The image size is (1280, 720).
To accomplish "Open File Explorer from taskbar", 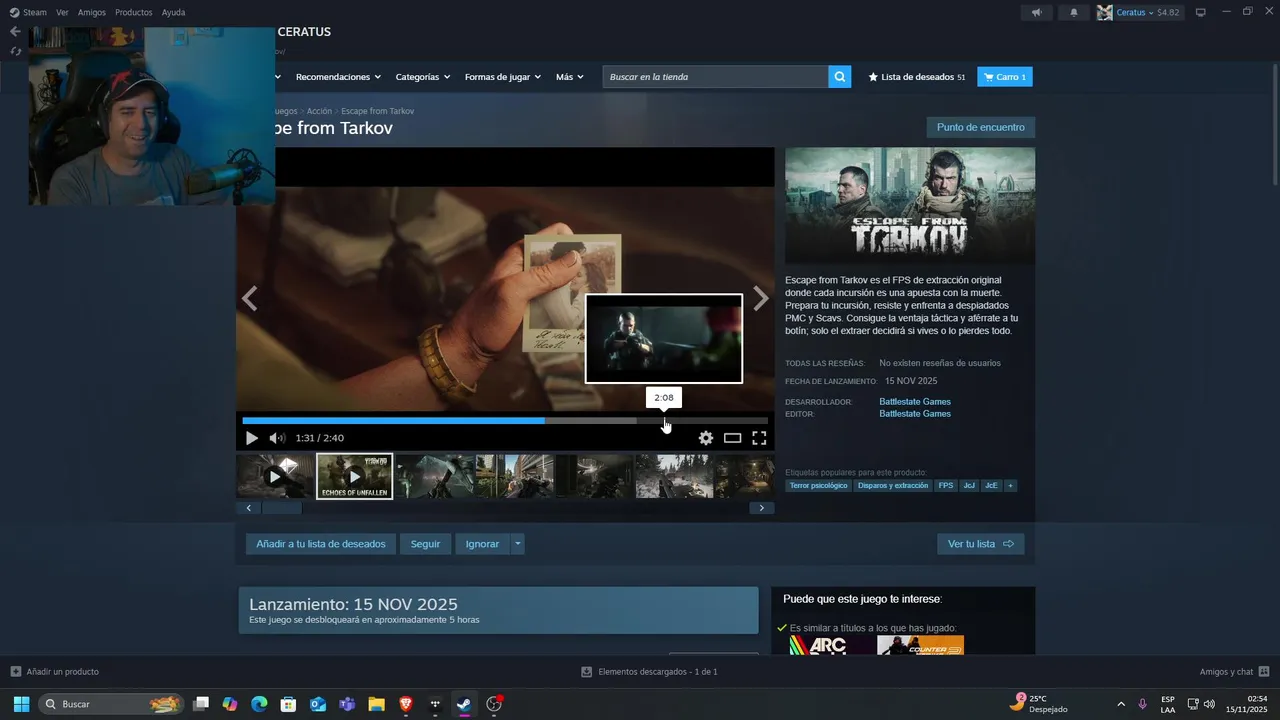I will 376,704.
